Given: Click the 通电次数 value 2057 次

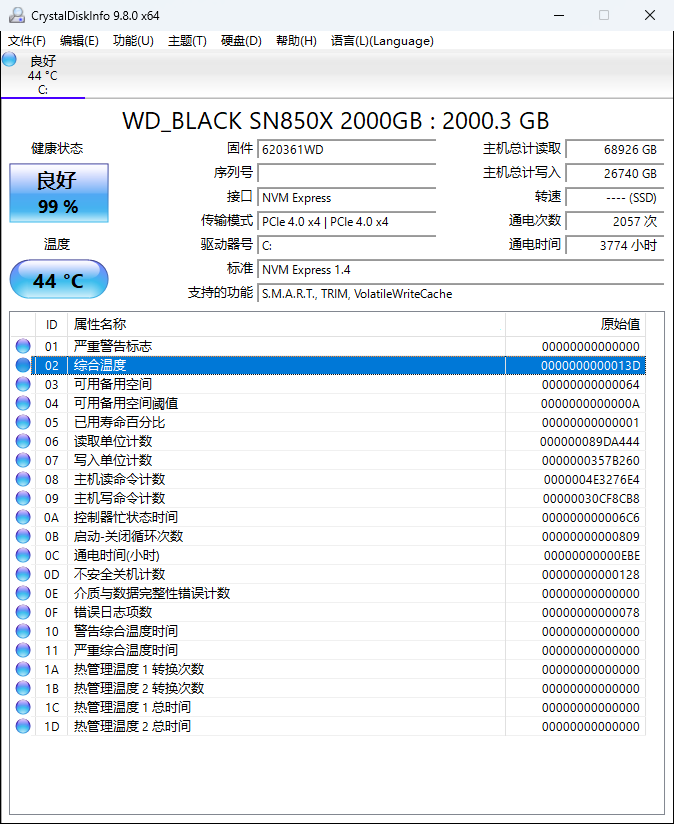Looking at the screenshot, I should pyautogui.click(x=615, y=221).
